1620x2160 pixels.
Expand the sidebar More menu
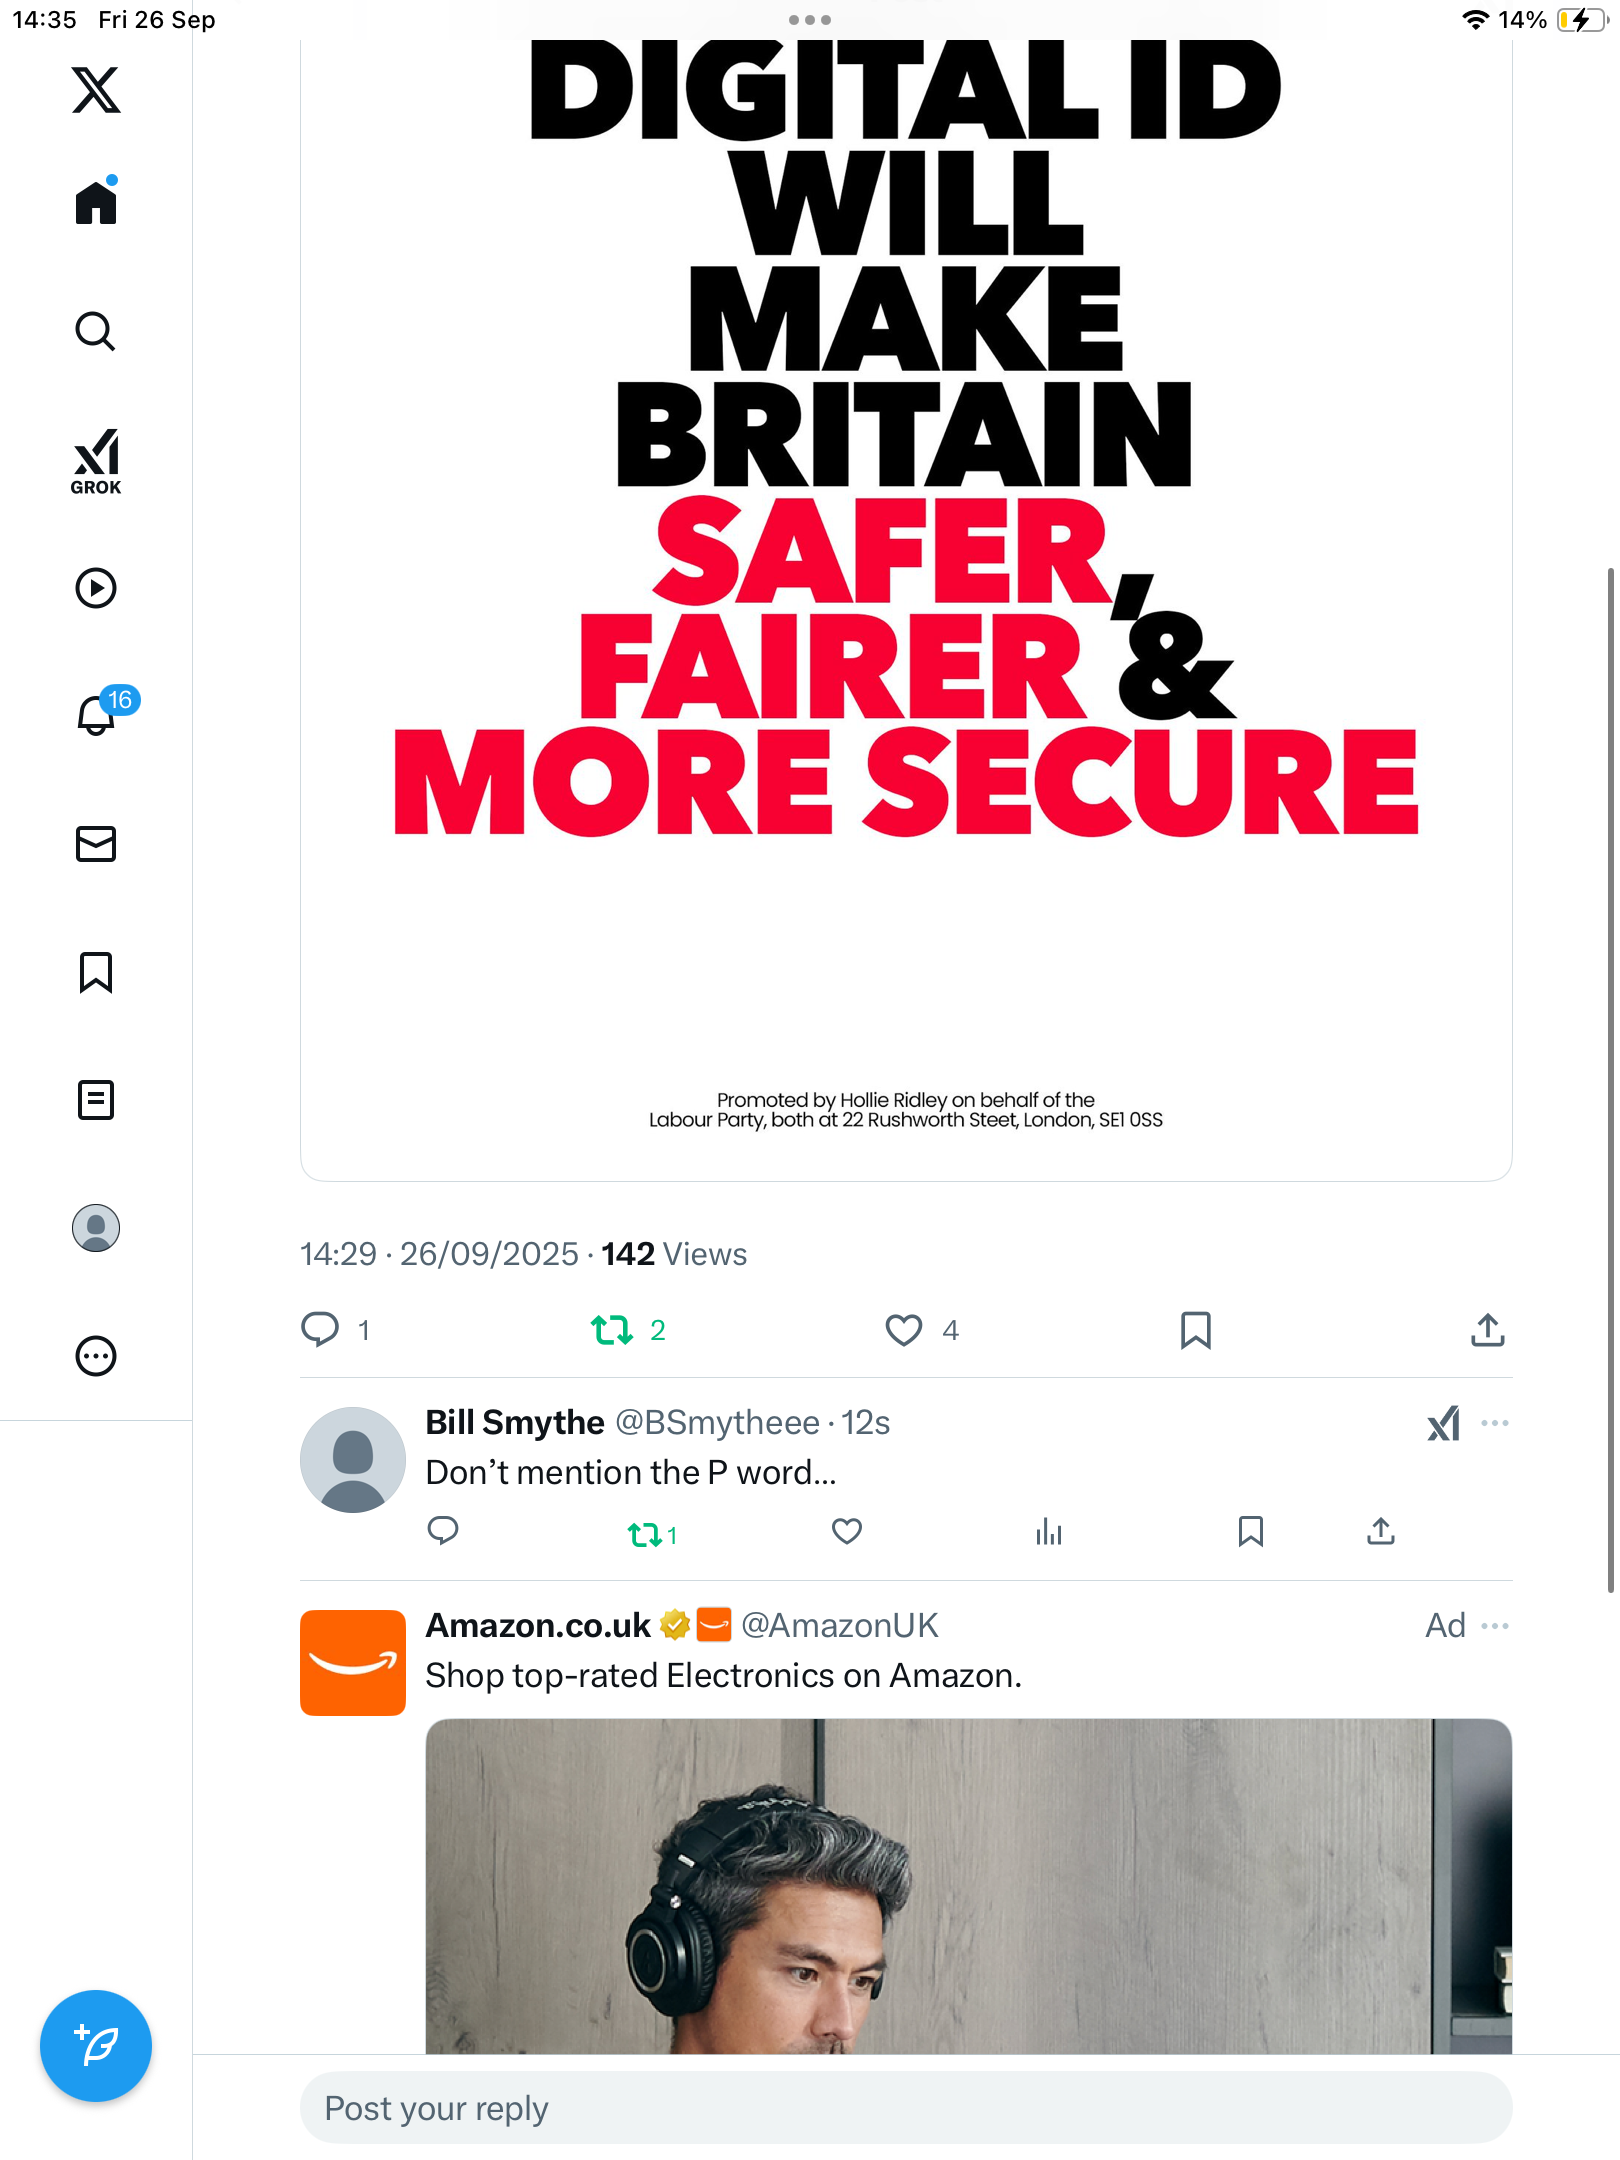(96, 1356)
